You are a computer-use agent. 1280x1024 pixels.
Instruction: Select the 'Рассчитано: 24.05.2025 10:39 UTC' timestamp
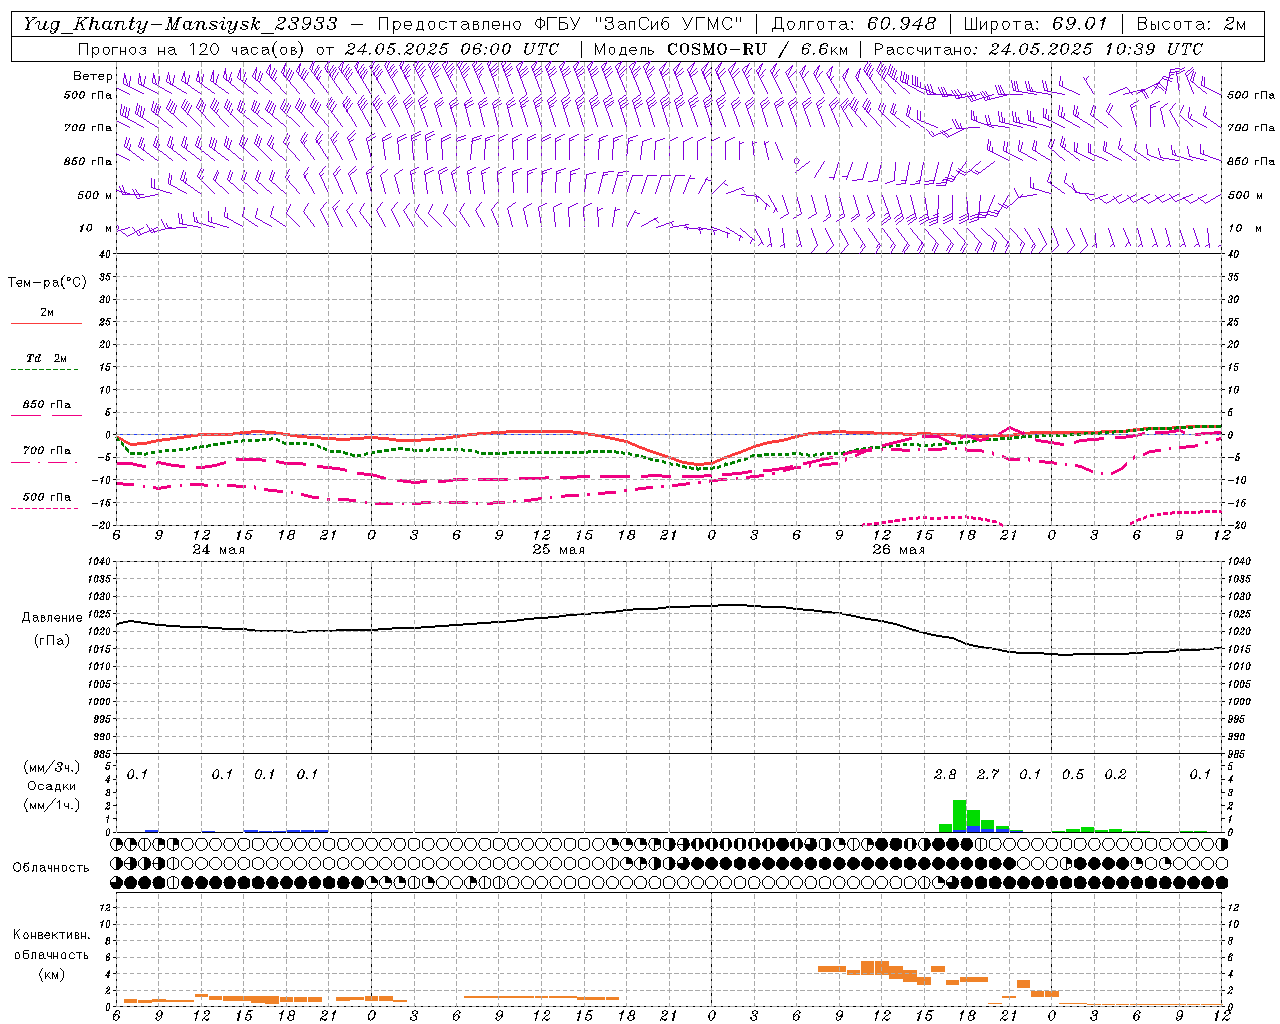(x=1038, y=49)
